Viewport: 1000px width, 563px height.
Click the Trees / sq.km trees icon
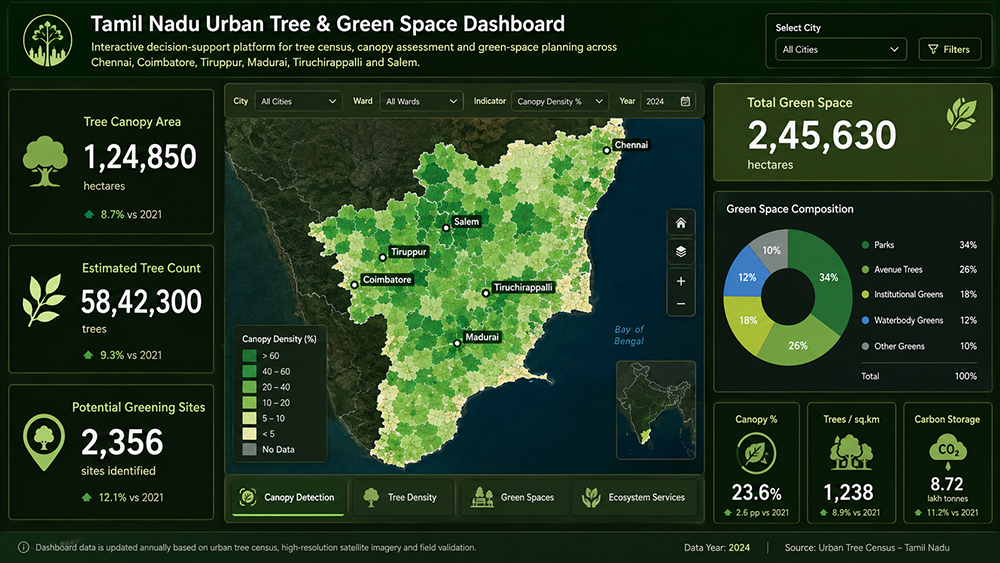pos(851,452)
